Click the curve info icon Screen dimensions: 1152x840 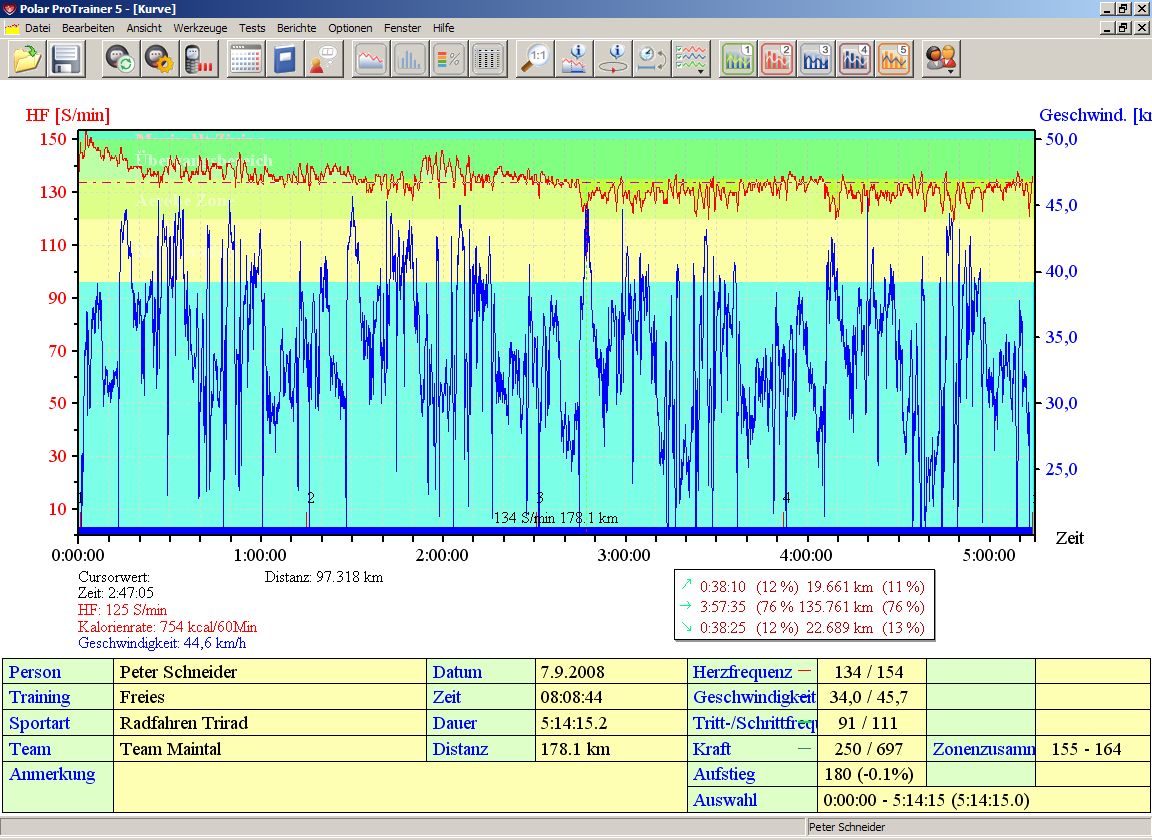pyautogui.click(x=575, y=59)
